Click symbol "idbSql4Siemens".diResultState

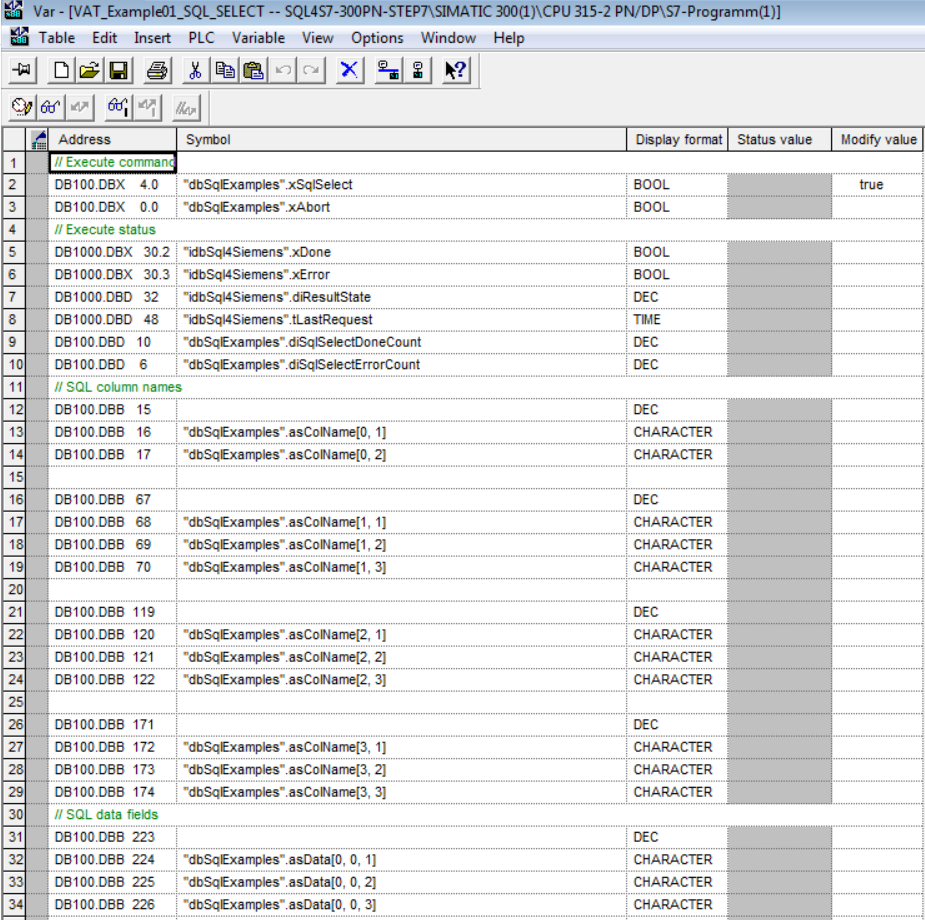pos(277,297)
